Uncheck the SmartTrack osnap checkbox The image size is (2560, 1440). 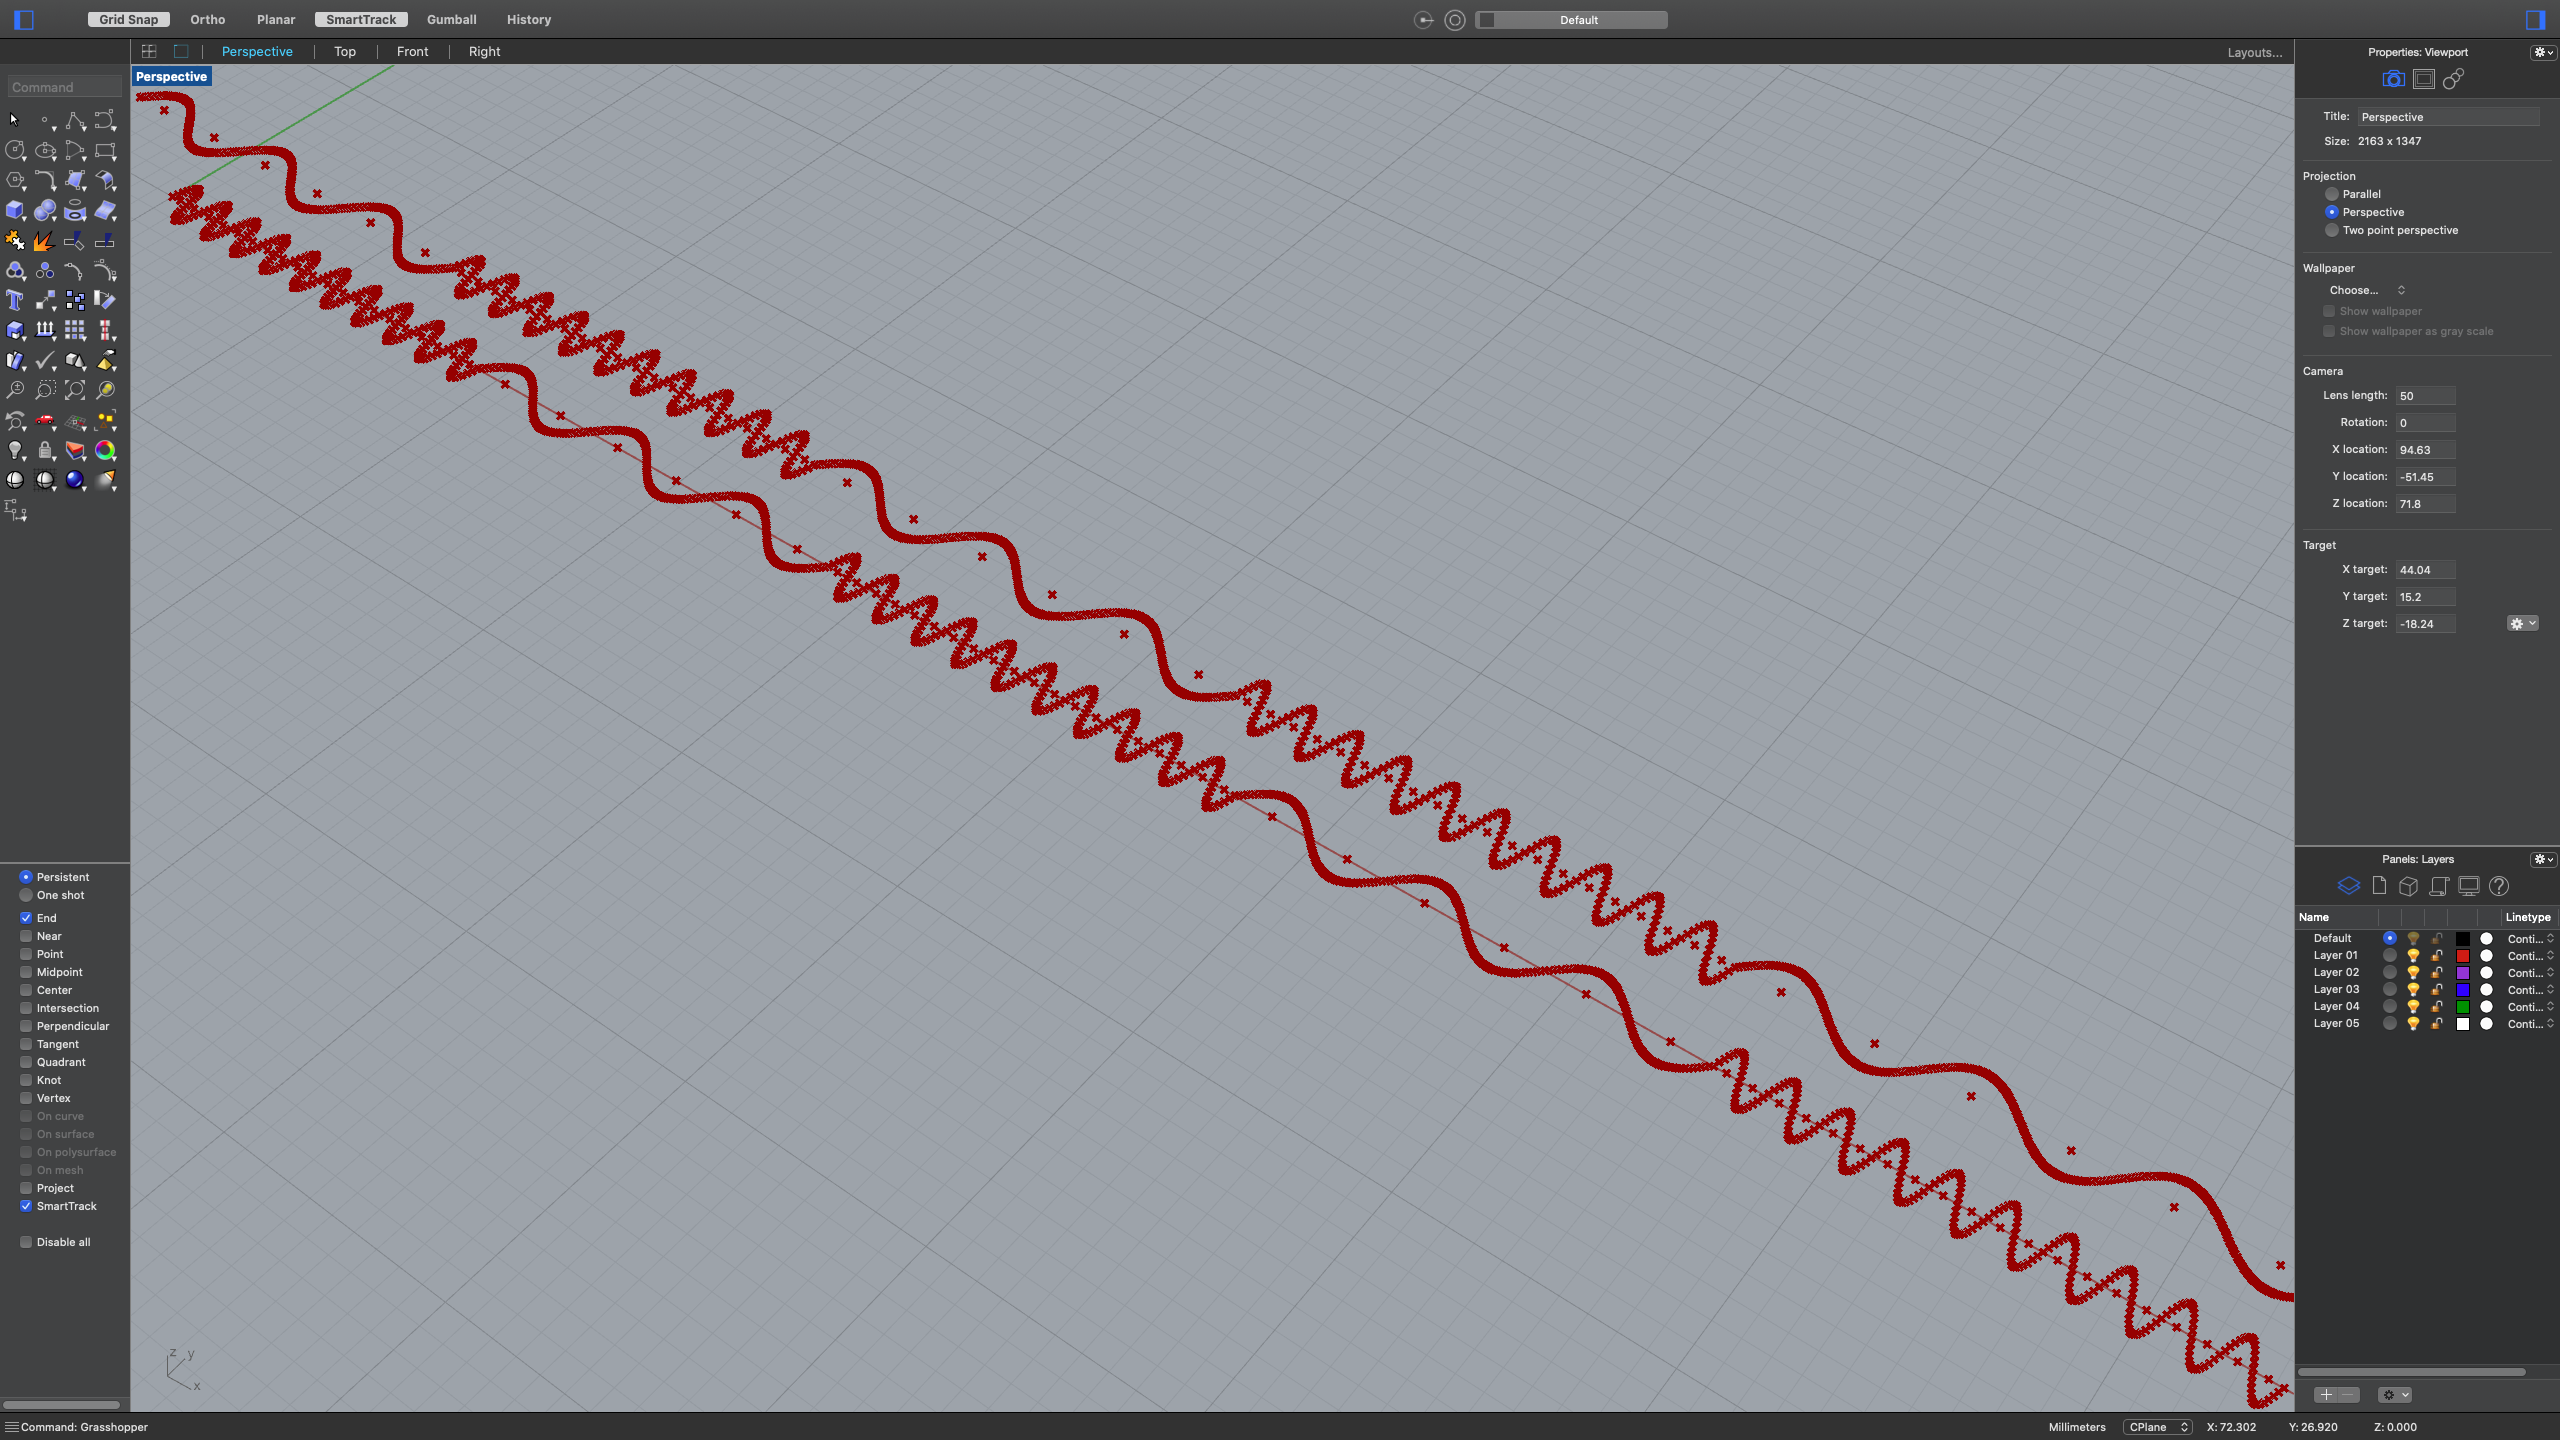coord(26,1206)
